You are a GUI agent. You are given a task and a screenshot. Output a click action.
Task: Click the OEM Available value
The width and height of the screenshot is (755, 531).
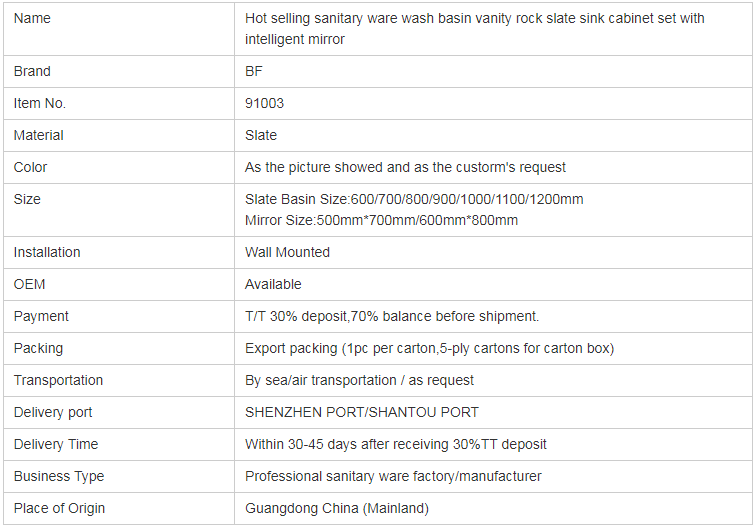click(x=273, y=285)
